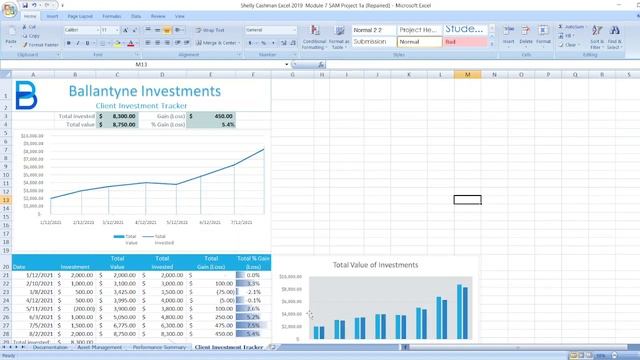Image resolution: width=640 pixels, height=360 pixels.
Task: Undo the last action
Action: 34,5
